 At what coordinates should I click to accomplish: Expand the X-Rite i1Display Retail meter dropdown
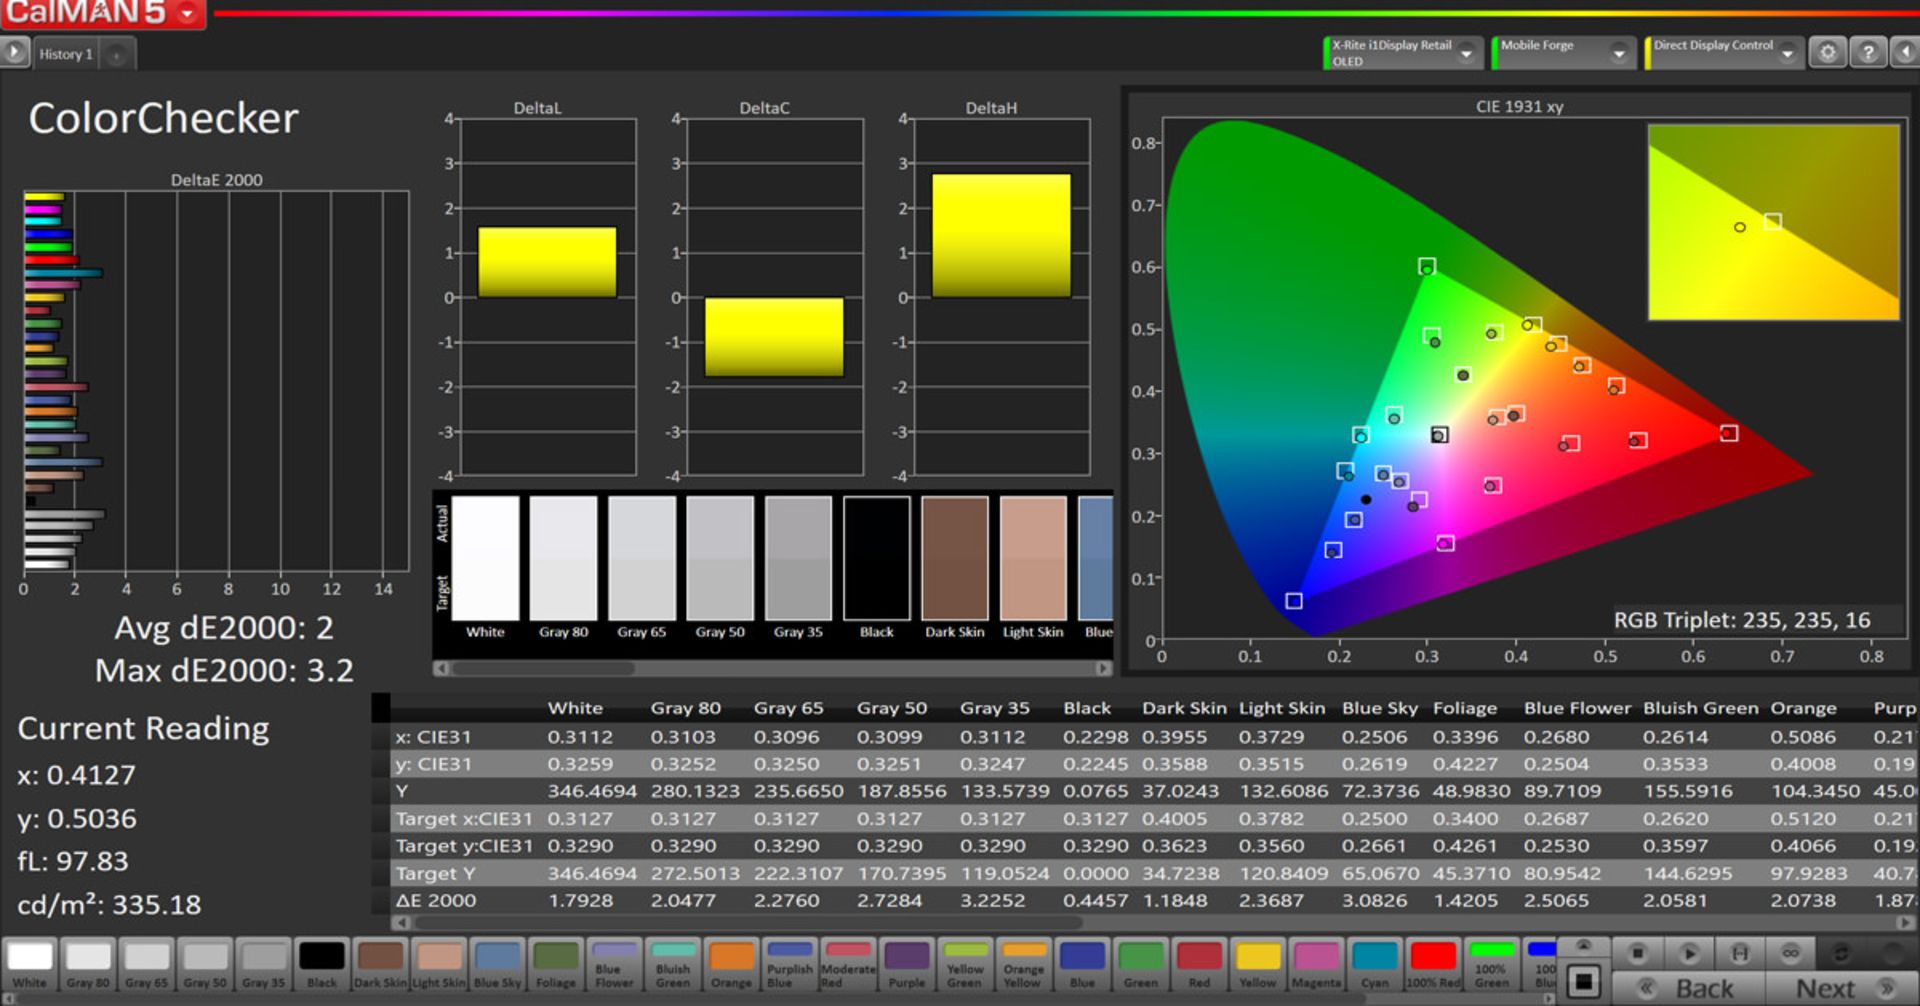coord(1467,54)
